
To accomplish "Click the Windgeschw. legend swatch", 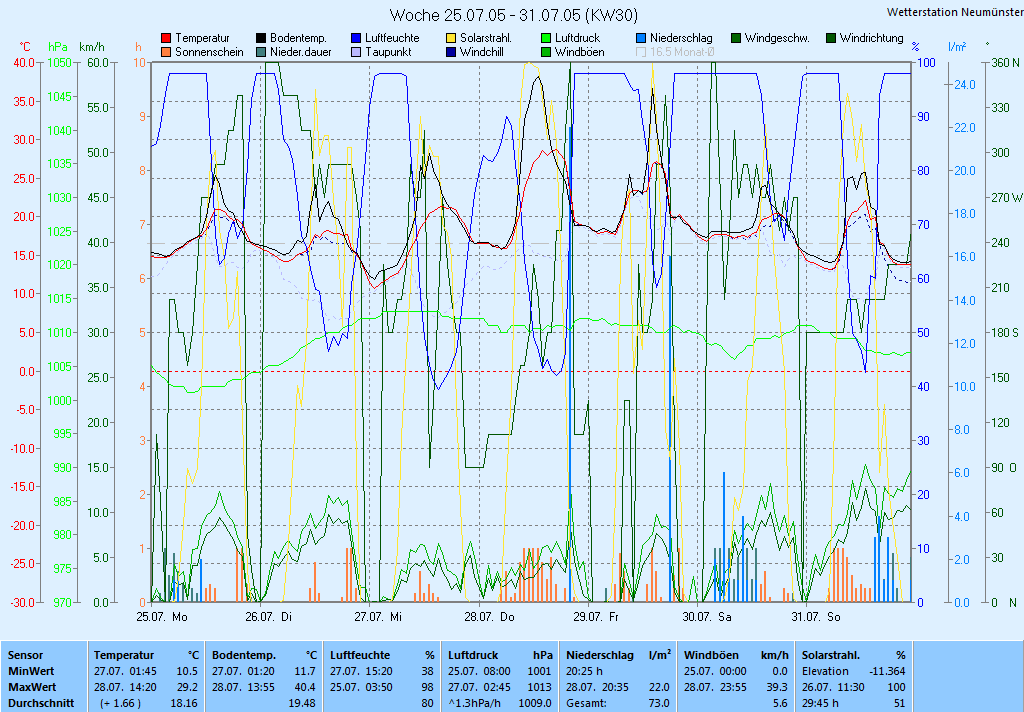I will (x=736, y=38).
